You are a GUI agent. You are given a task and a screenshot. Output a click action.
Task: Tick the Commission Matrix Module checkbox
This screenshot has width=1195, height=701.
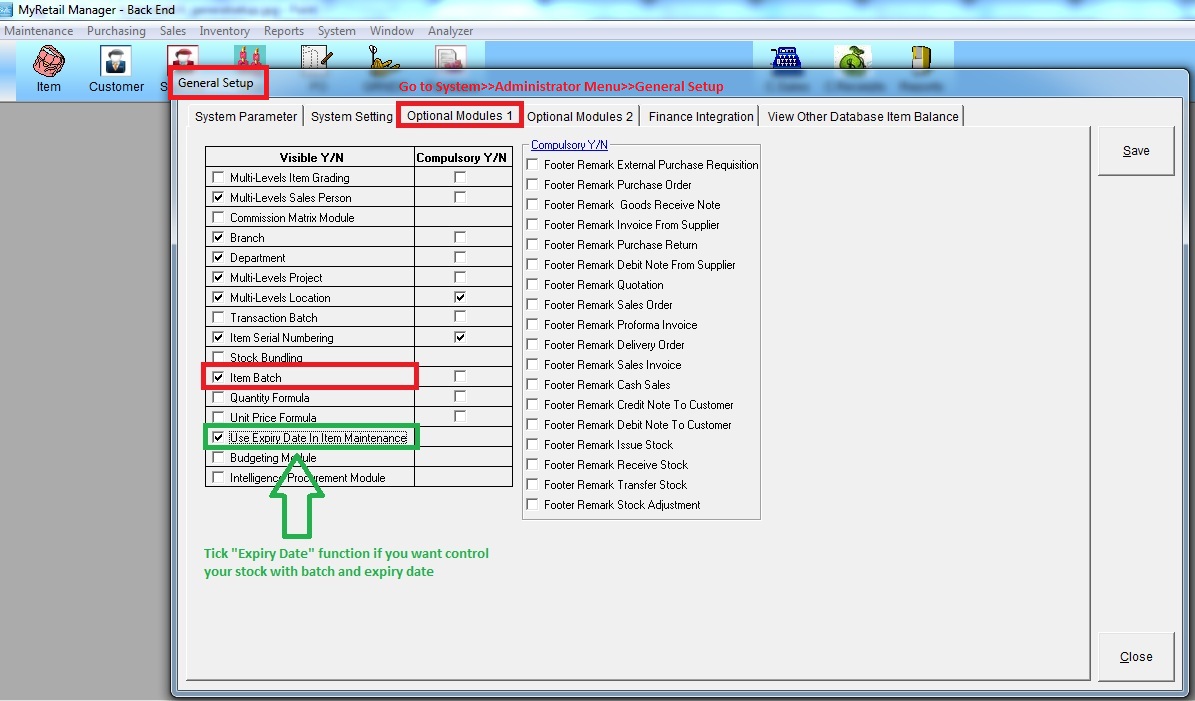(x=219, y=218)
